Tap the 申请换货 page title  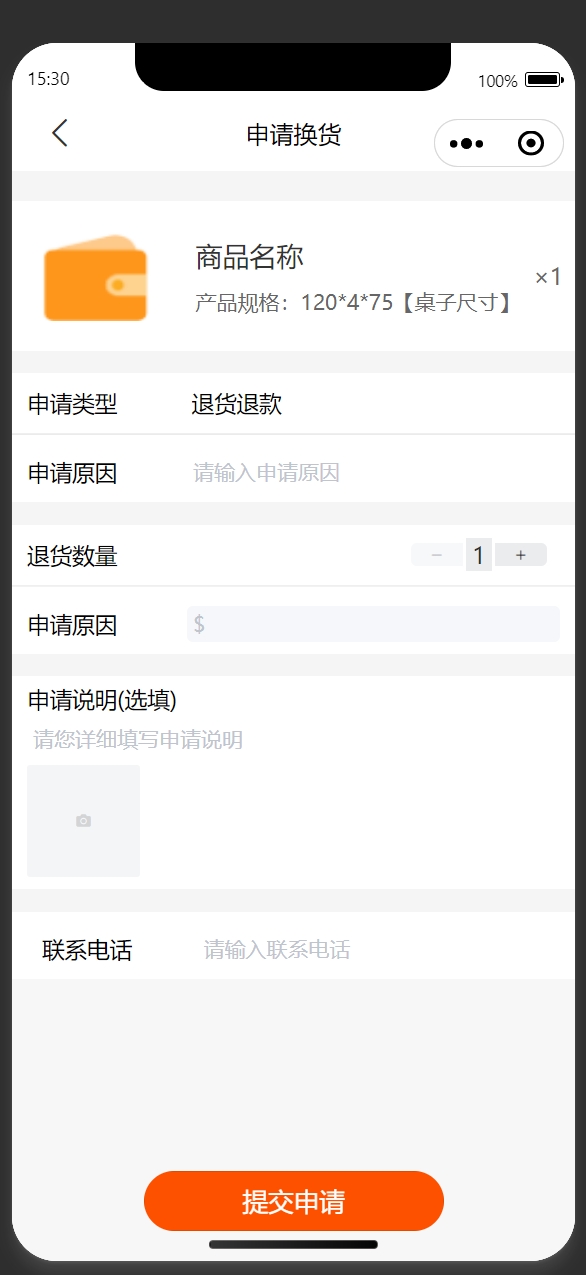[x=294, y=135]
